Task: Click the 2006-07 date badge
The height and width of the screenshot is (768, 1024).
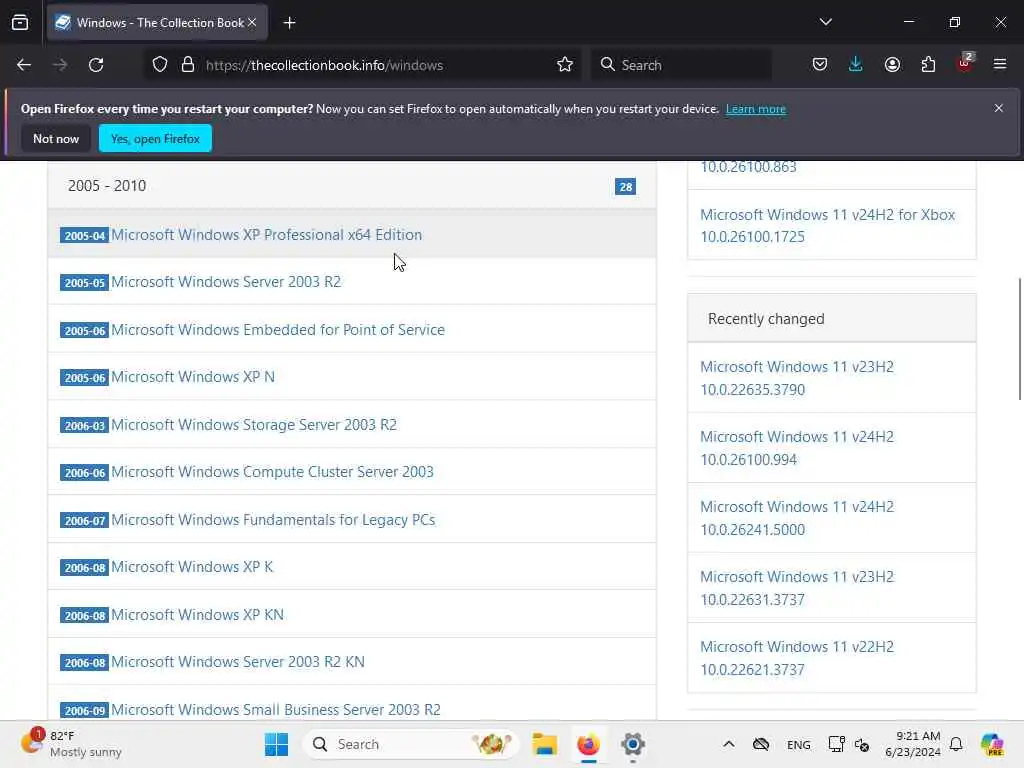Action: coord(84,520)
